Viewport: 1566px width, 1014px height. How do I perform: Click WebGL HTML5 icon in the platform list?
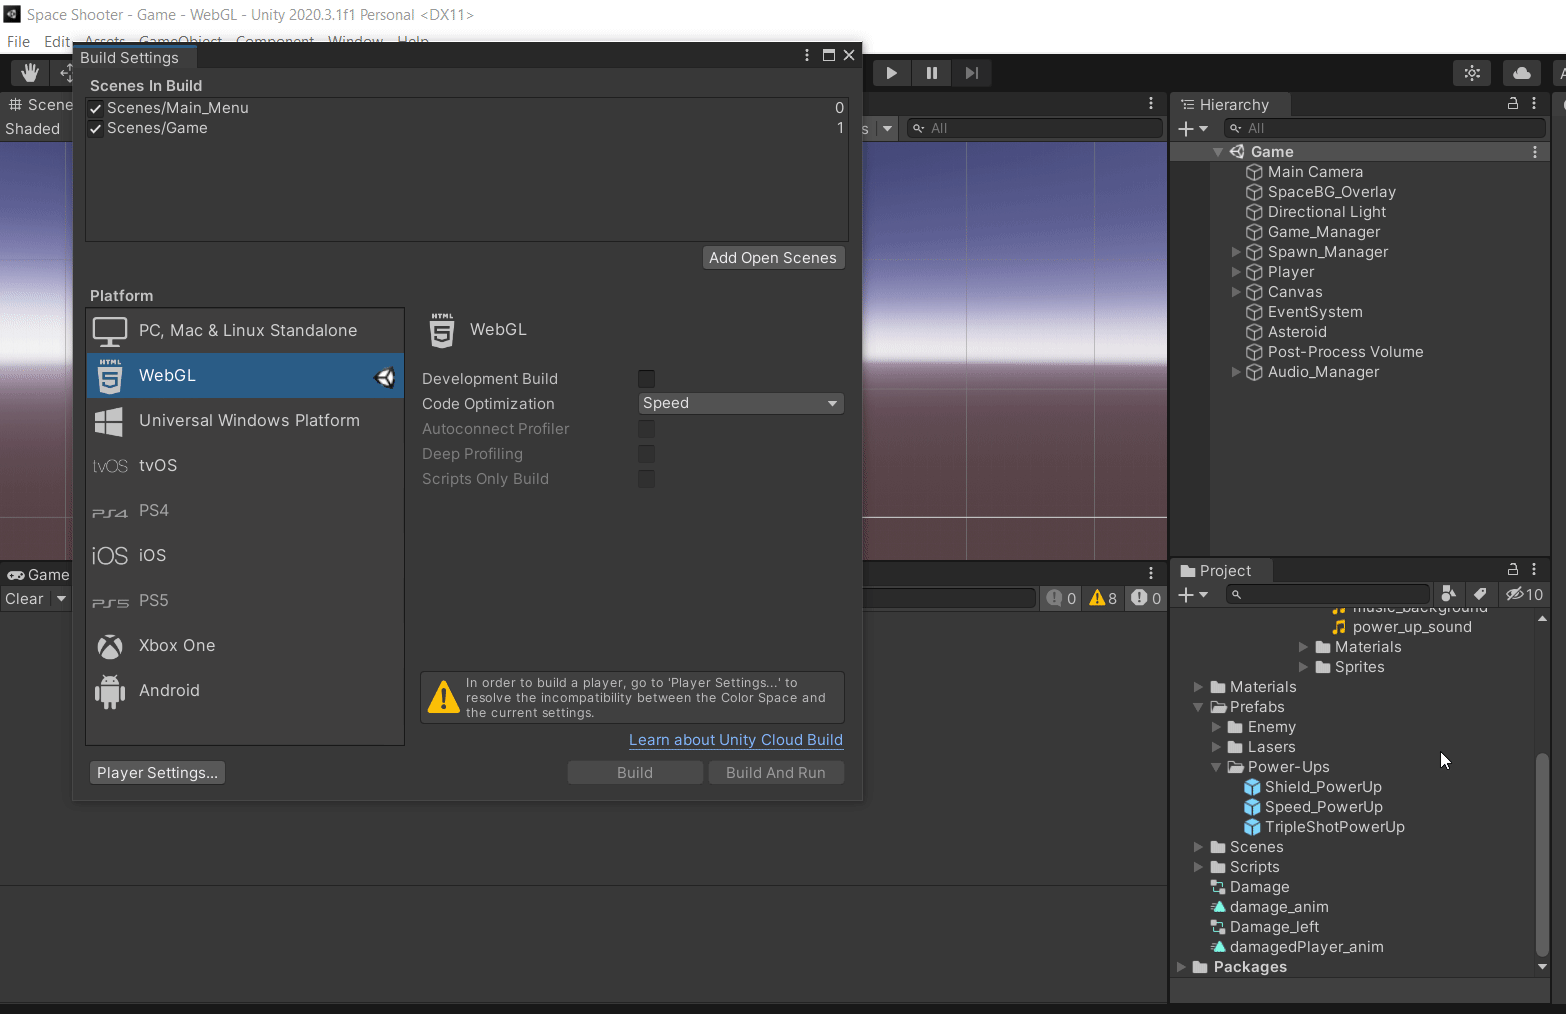110,376
